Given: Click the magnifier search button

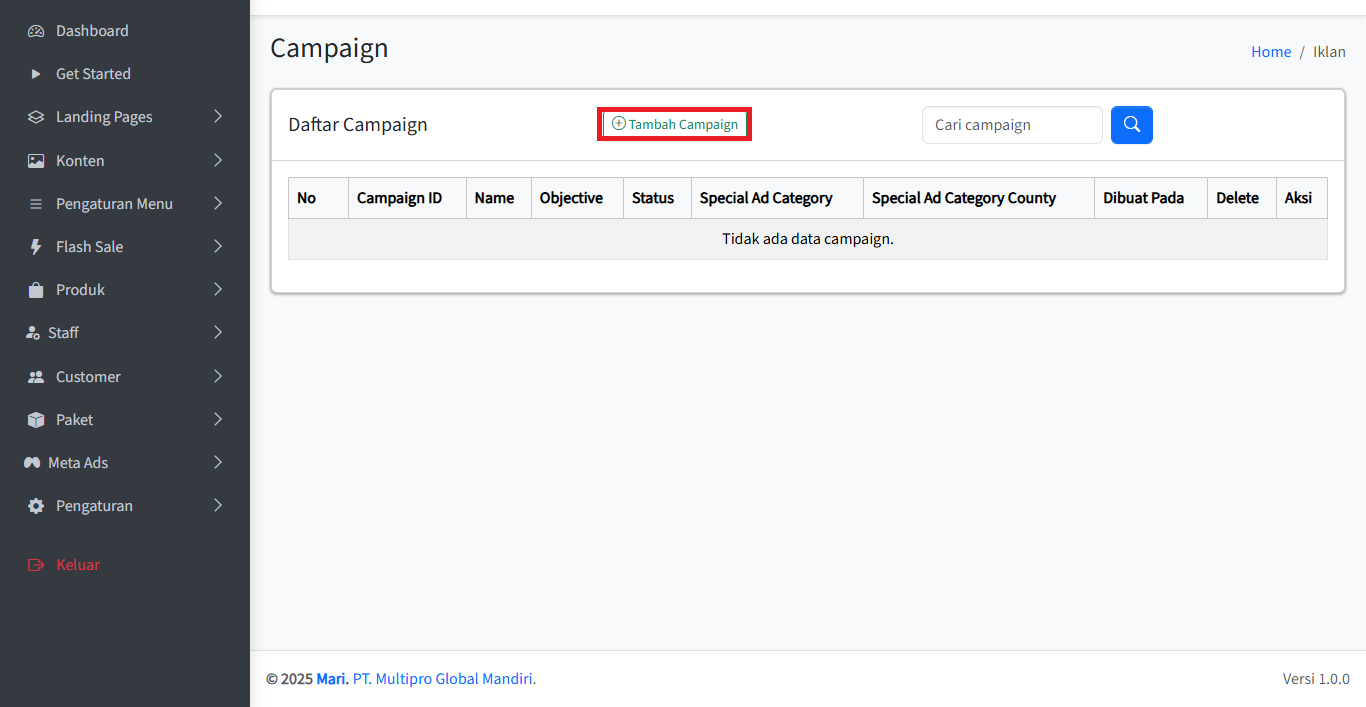Looking at the screenshot, I should point(1131,125).
